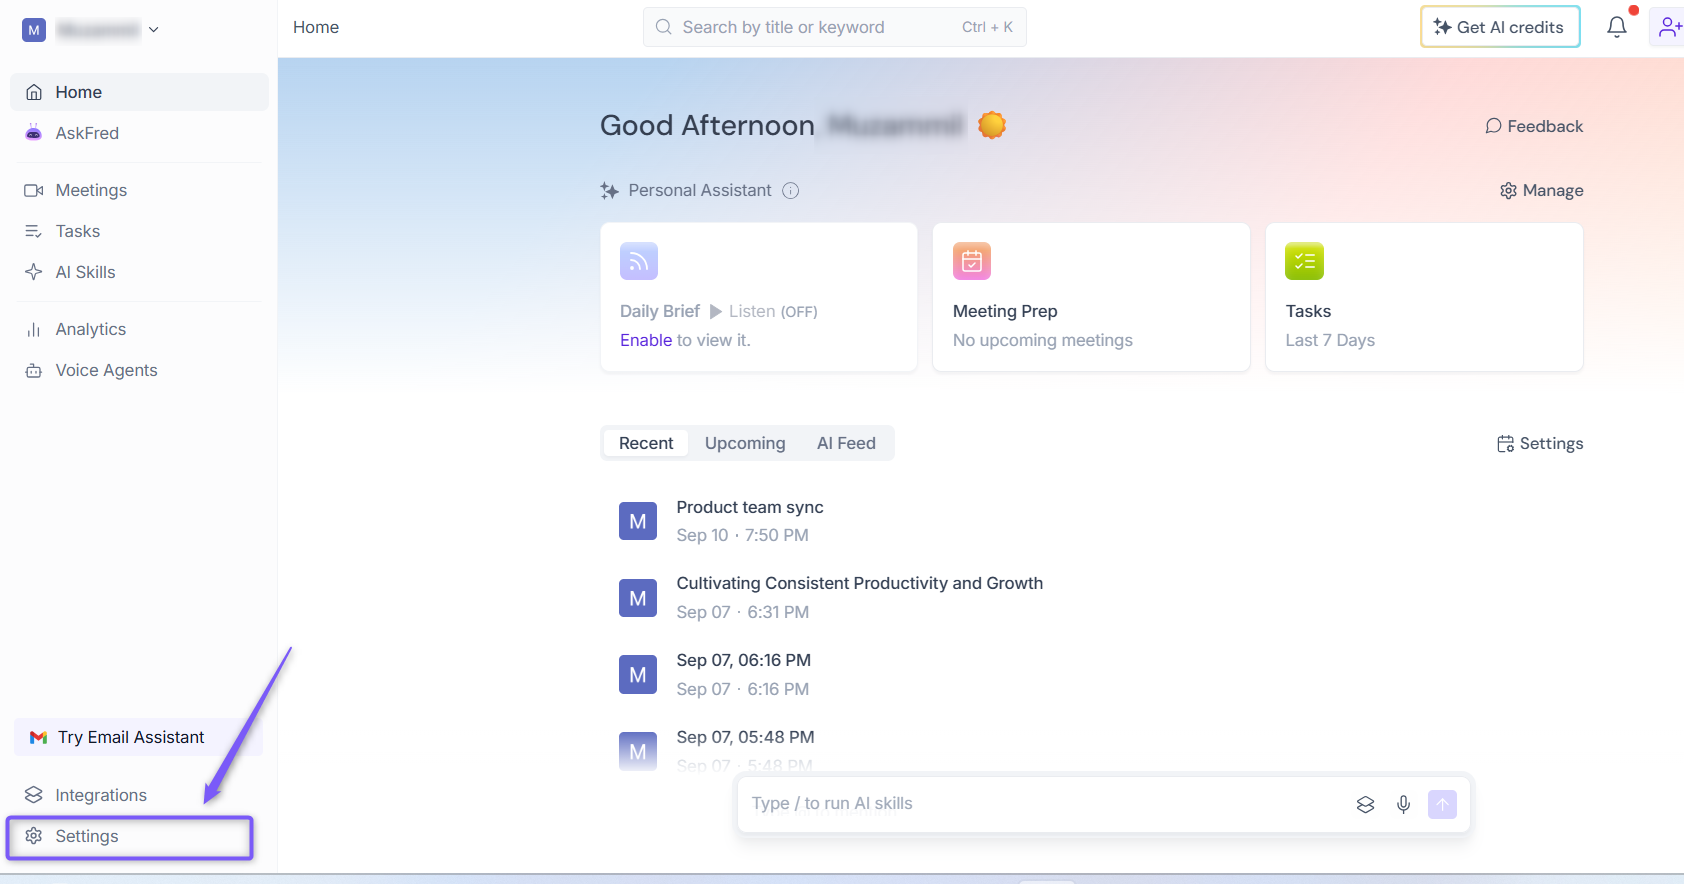The height and width of the screenshot is (884, 1684).
Task: Click the Personal Assistant info icon
Action: click(790, 190)
